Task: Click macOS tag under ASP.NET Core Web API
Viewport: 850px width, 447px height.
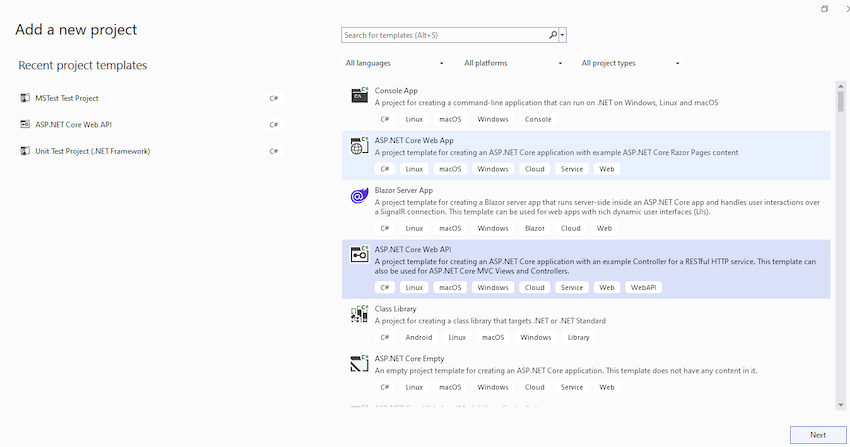Action: pyautogui.click(x=450, y=287)
